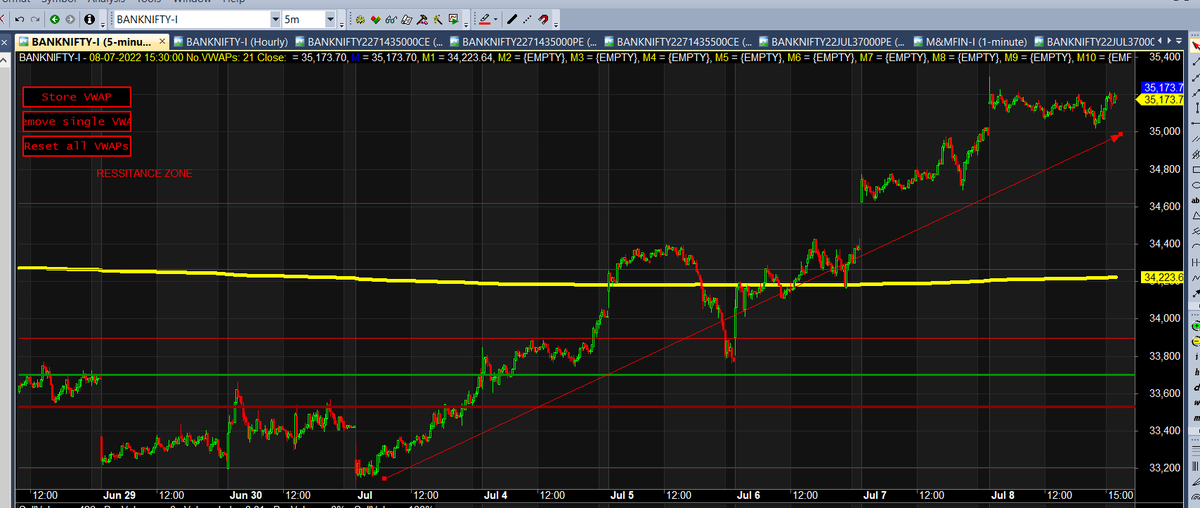Open the 5m interval dropdown arrow
The width and height of the screenshot is (1200, 508).
331,19
